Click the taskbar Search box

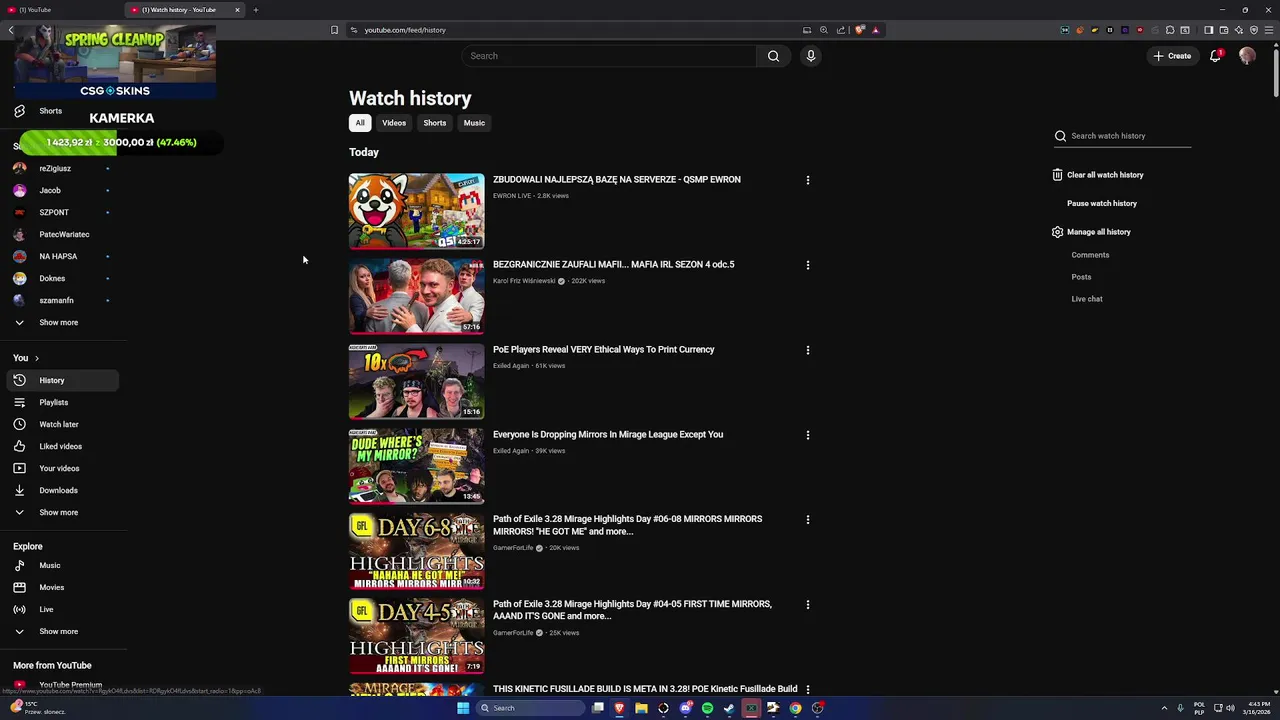coord(530,708)
